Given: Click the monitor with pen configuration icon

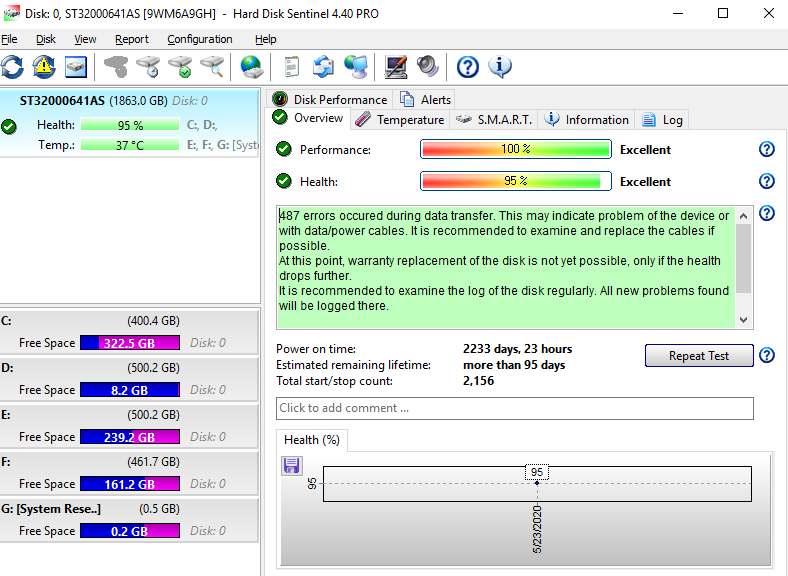Looking at the screenshot, I should [396, 67].
